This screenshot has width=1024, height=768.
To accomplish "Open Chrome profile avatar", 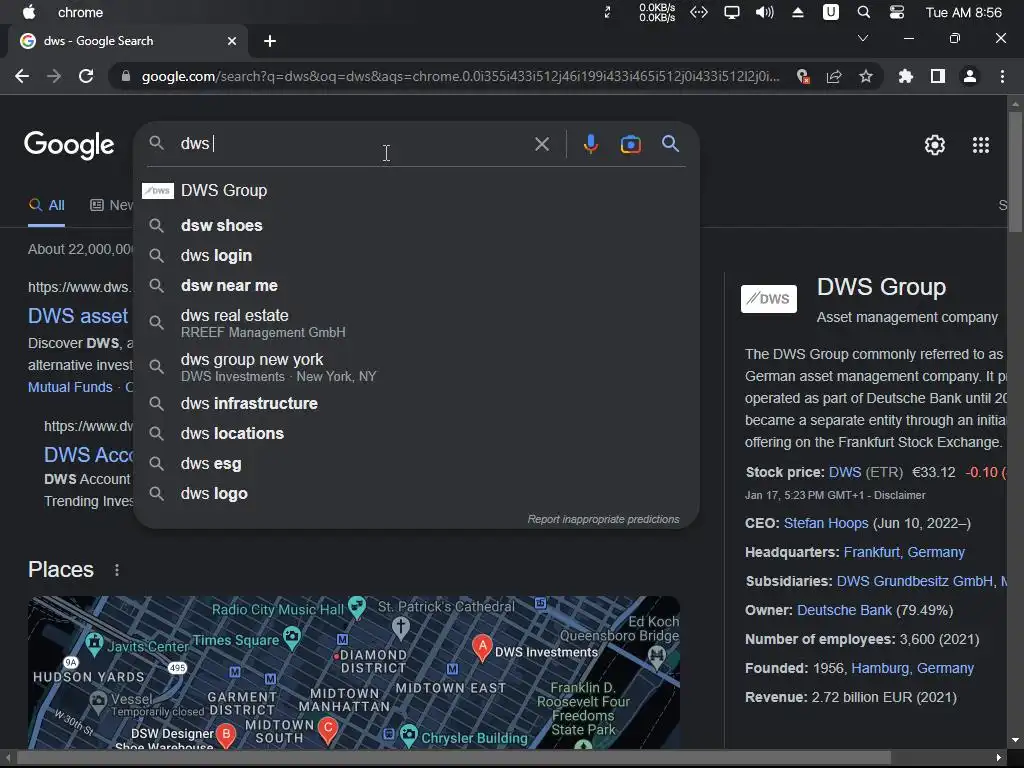I will (x=970, y=76).
